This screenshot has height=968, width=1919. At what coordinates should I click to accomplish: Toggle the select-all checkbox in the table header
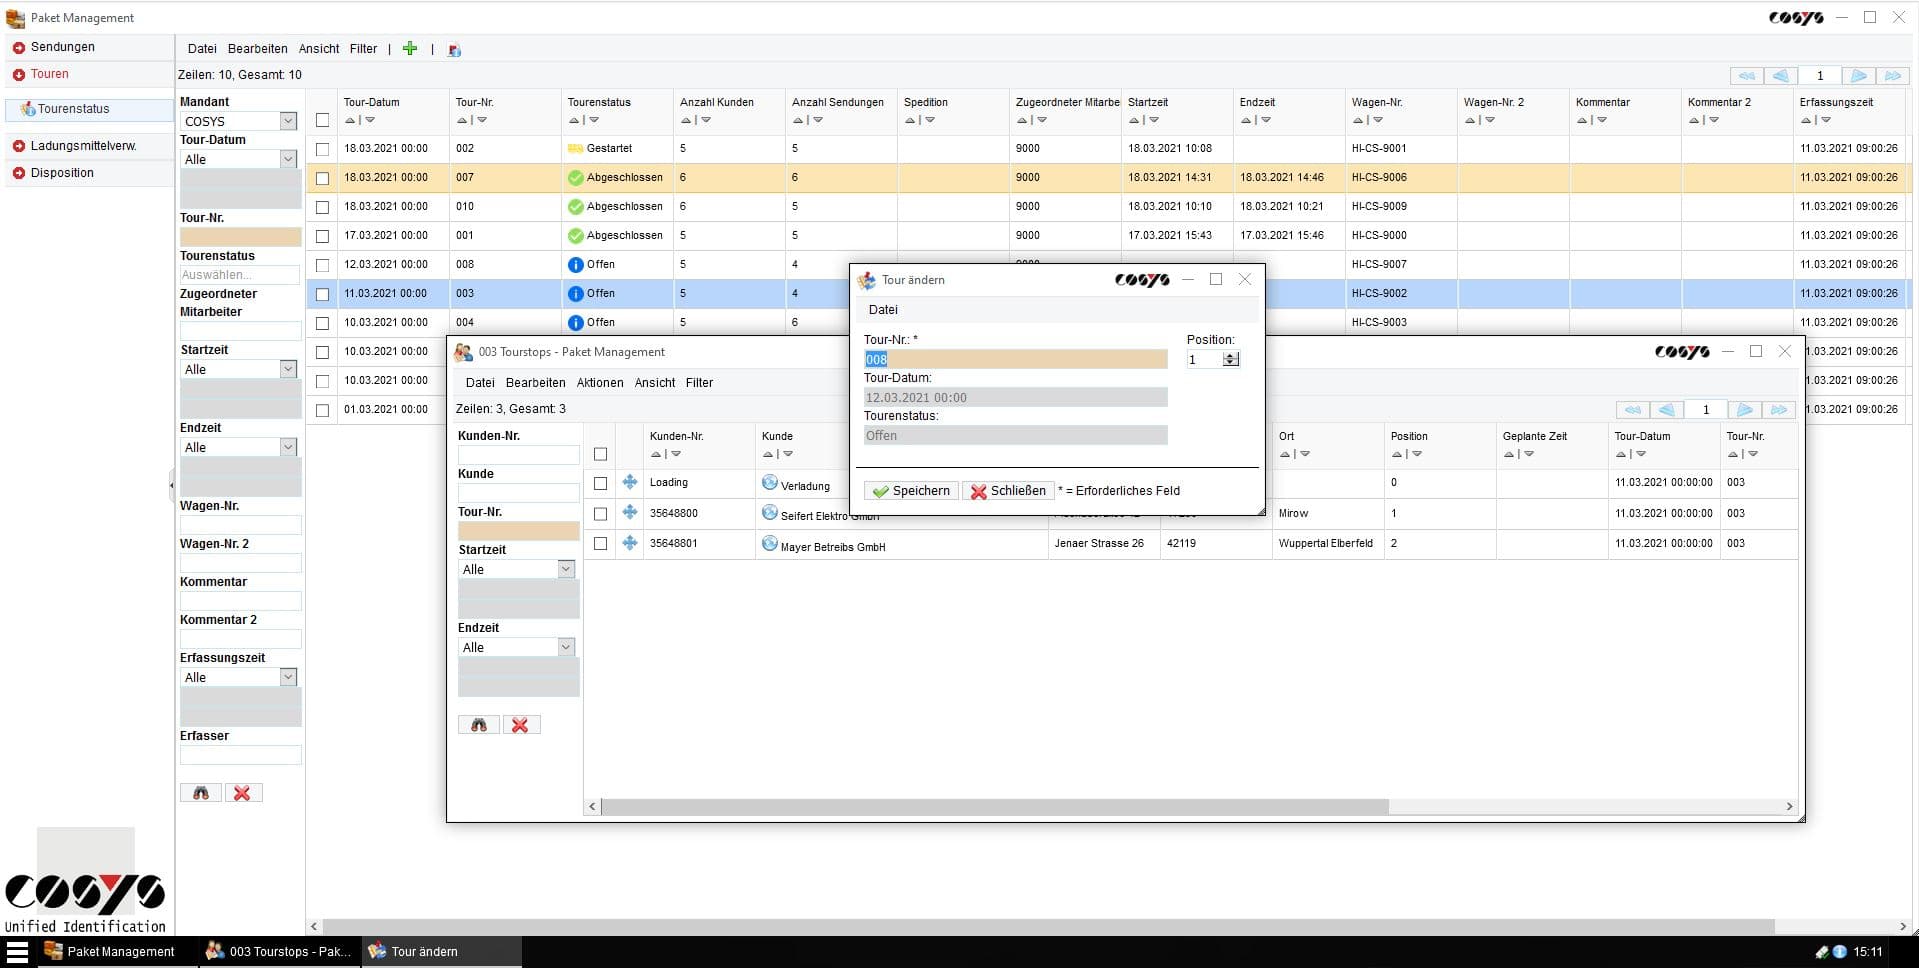coord(321,118)
